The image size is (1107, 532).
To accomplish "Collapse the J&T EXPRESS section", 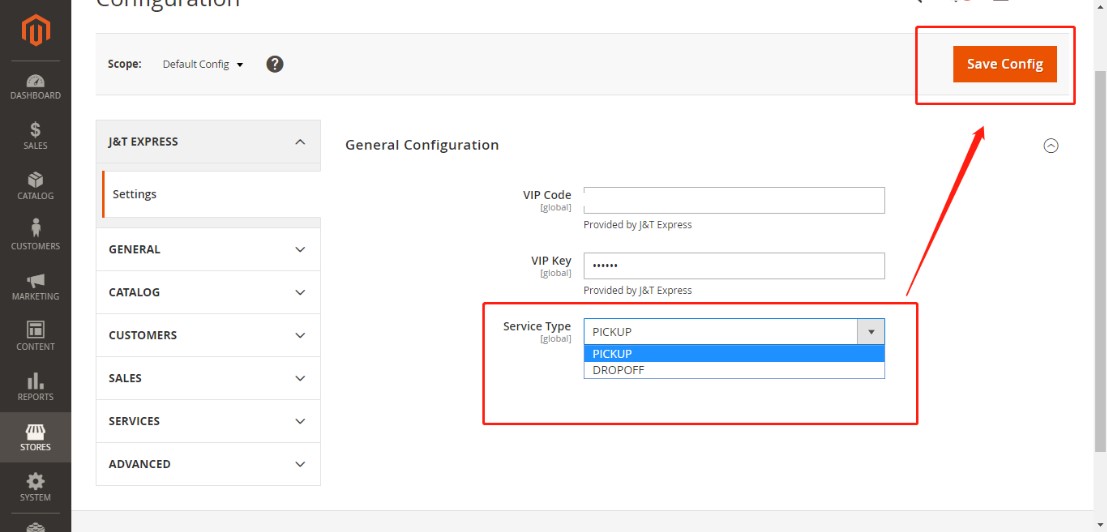I will click(208, 142).
